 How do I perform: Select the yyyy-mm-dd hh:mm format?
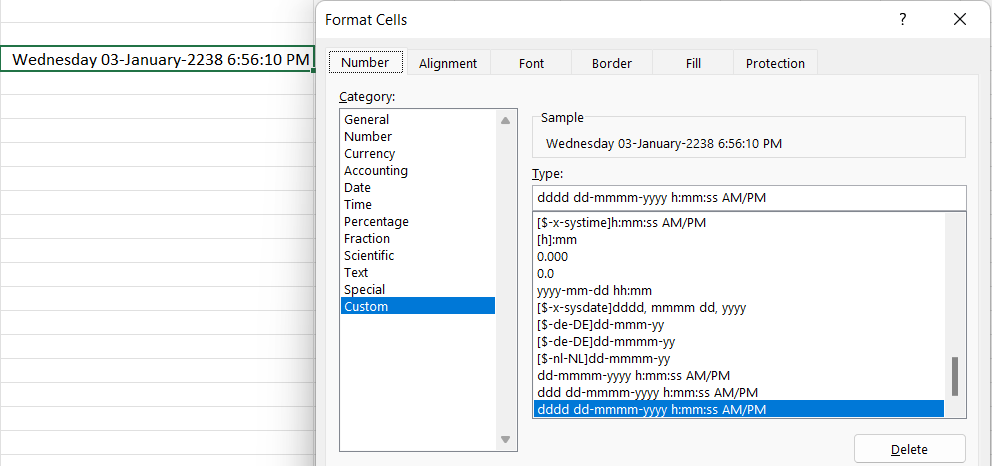pyautogui.click(x=594, y=291)
